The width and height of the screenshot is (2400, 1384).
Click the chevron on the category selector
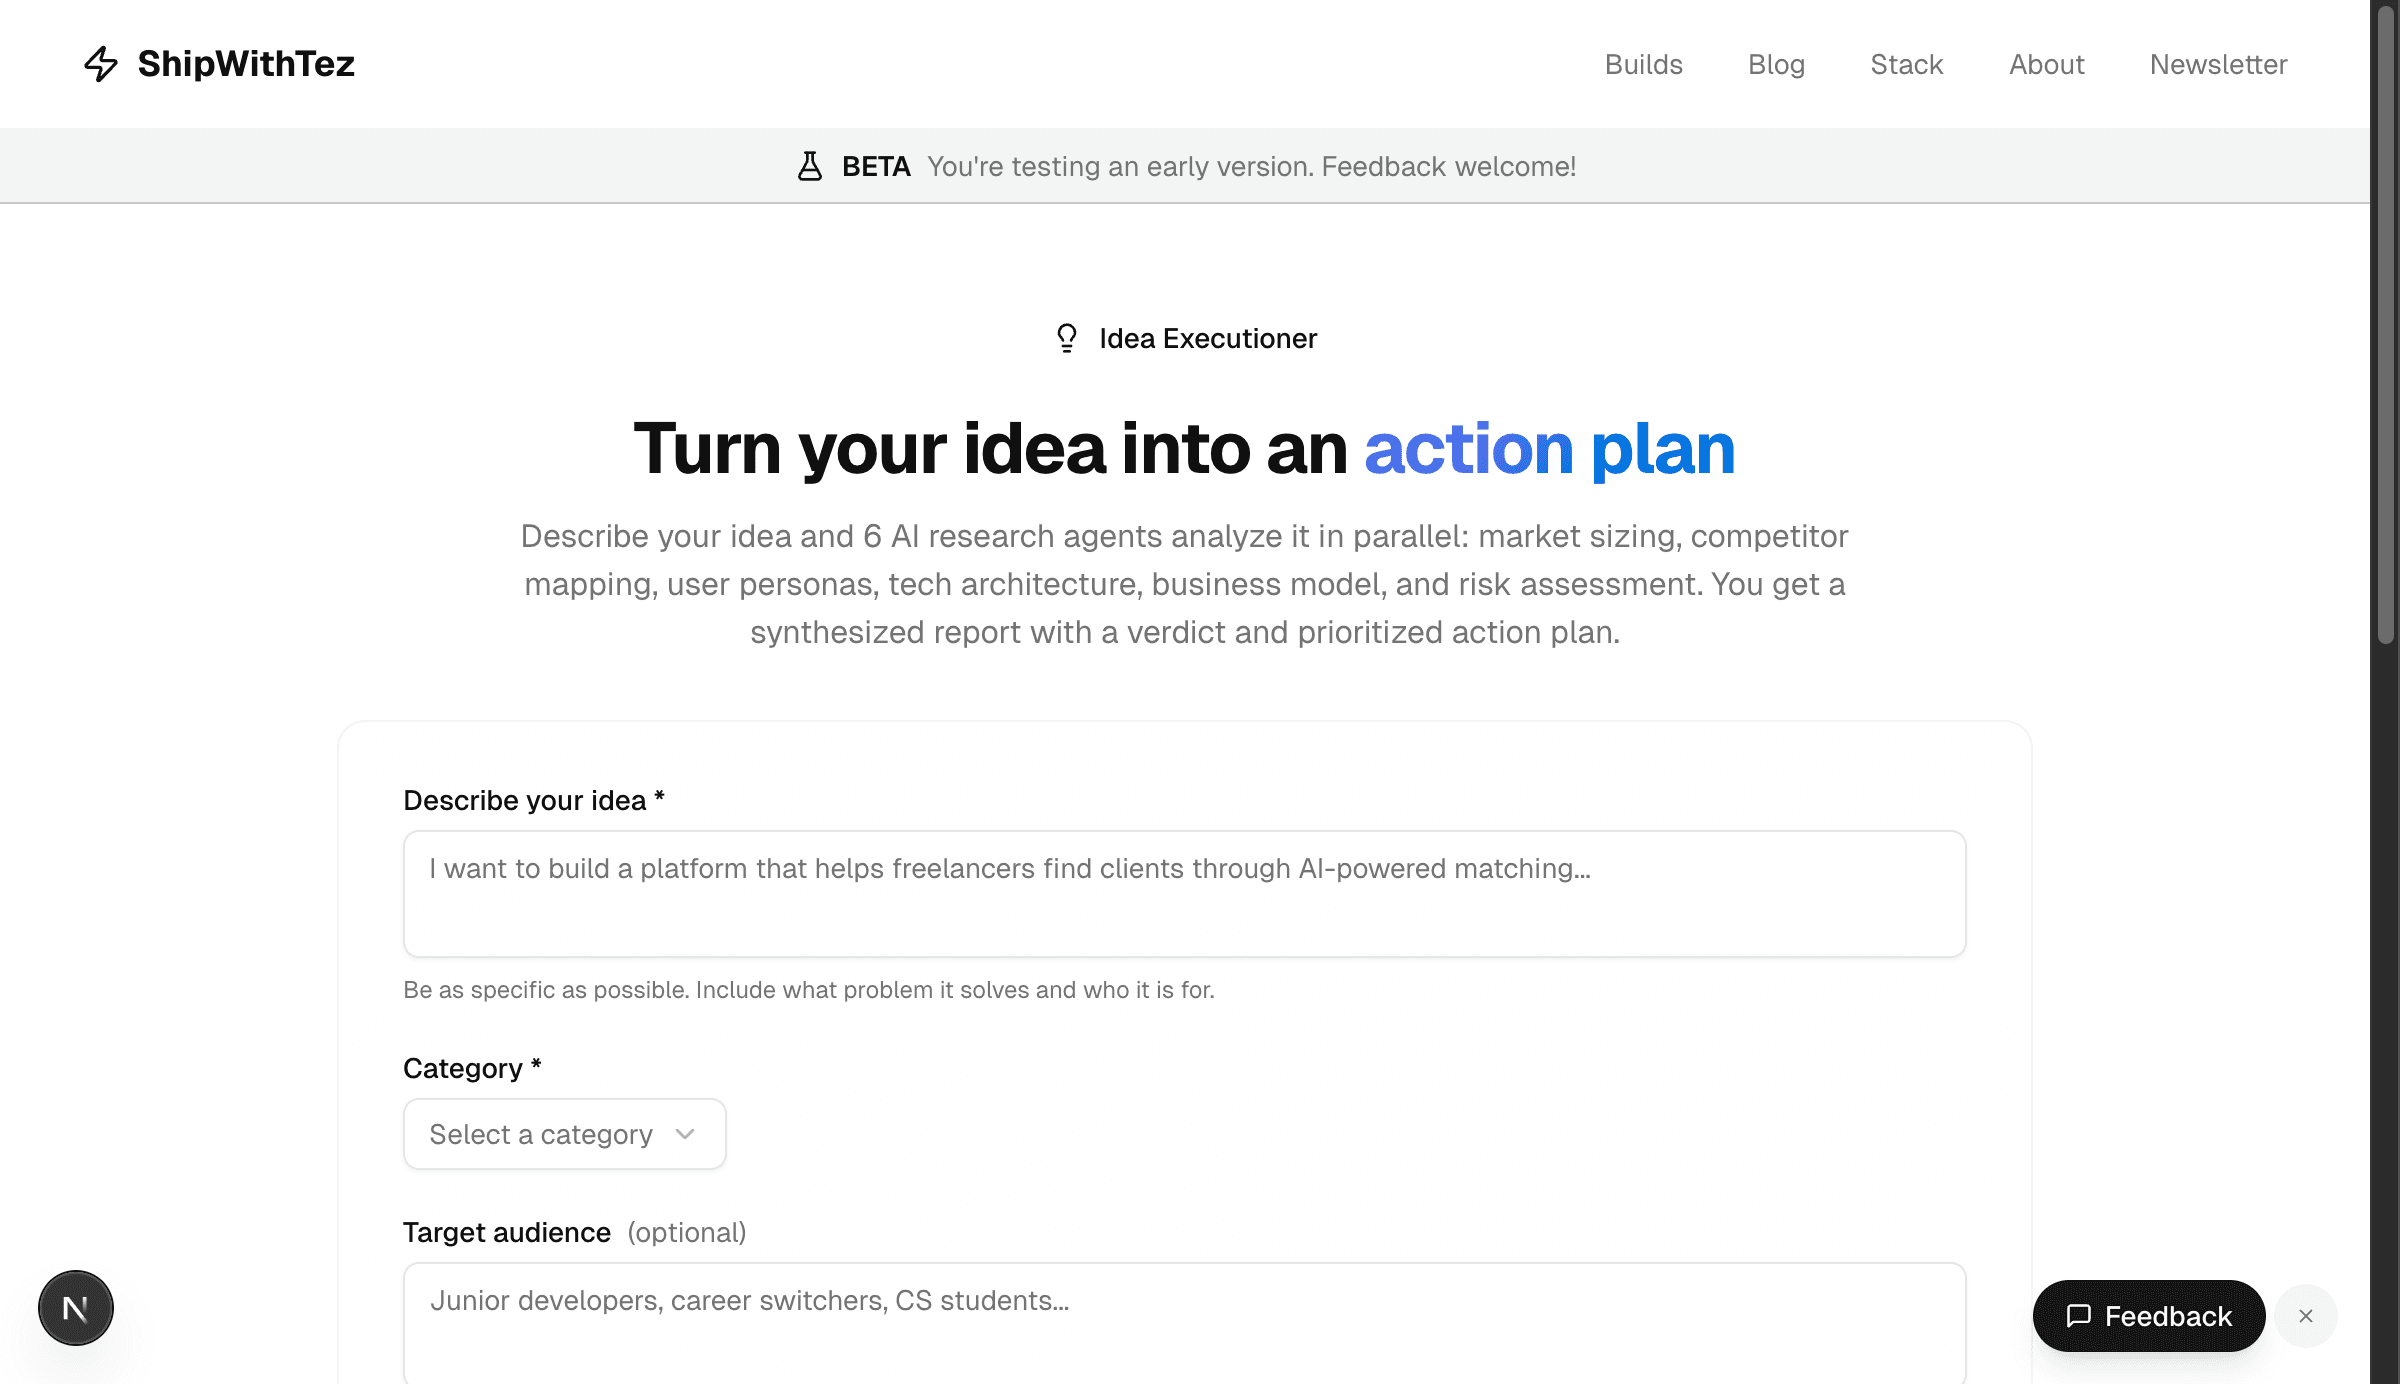tap(685, 1134)
